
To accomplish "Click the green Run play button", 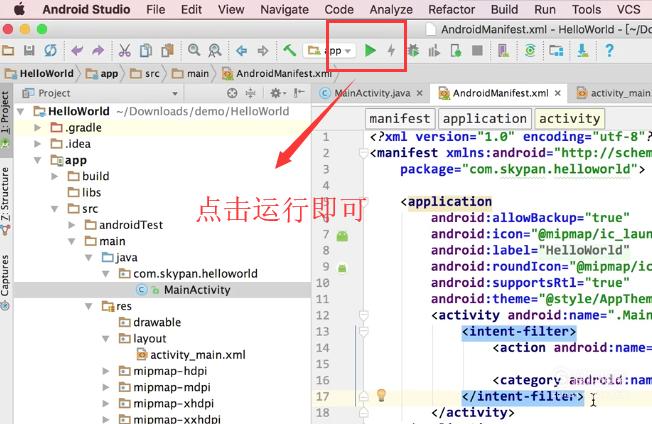I will [x=370, y=51].
